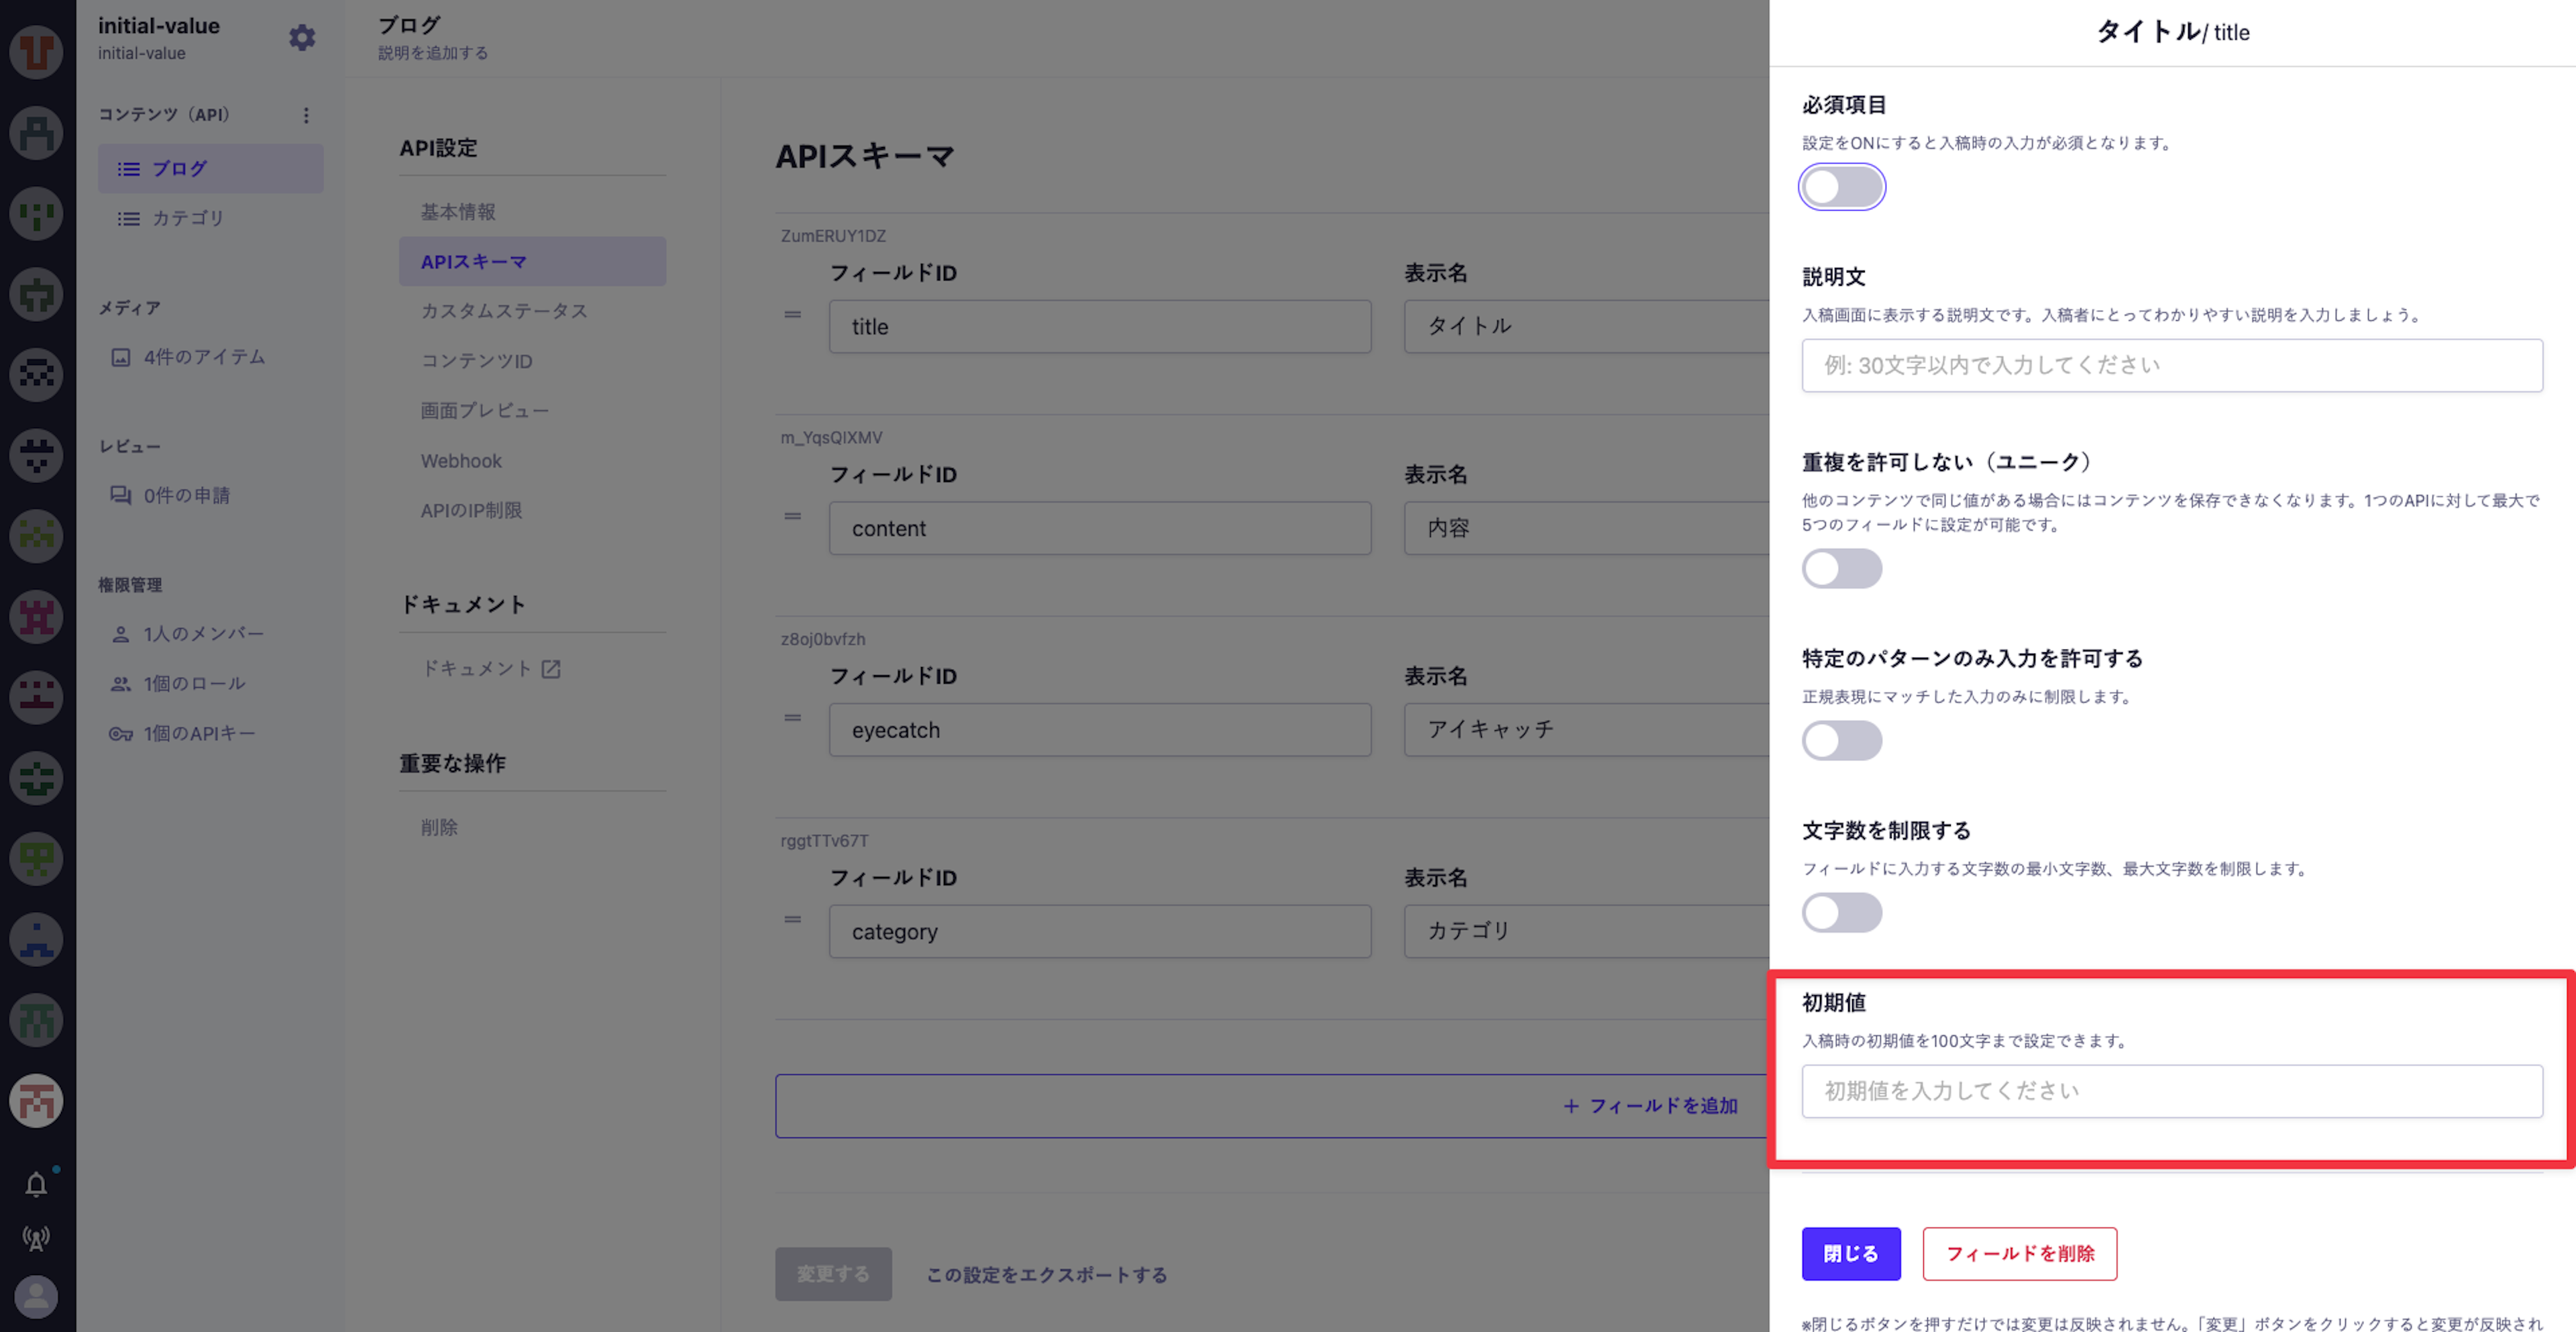Click the 説明文 input field
This screenshot has height=1332, width=2576.
click(2172, 366)
